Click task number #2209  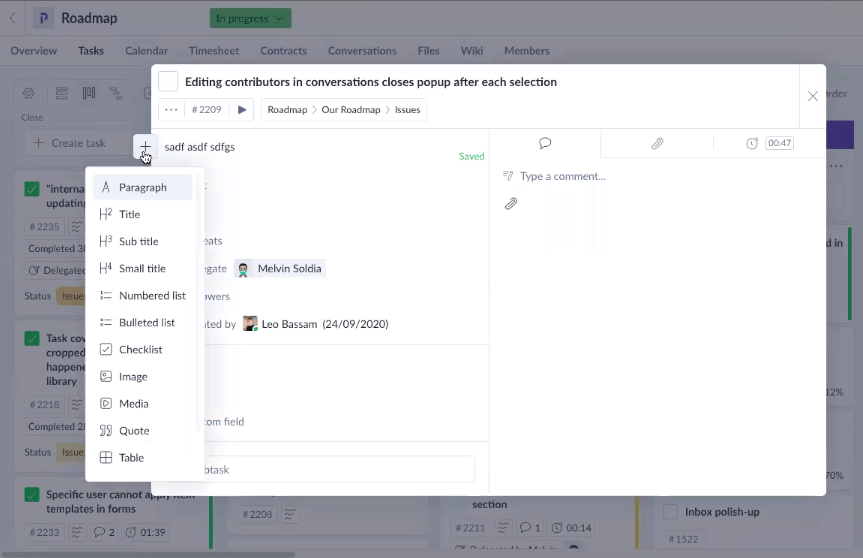206,110
